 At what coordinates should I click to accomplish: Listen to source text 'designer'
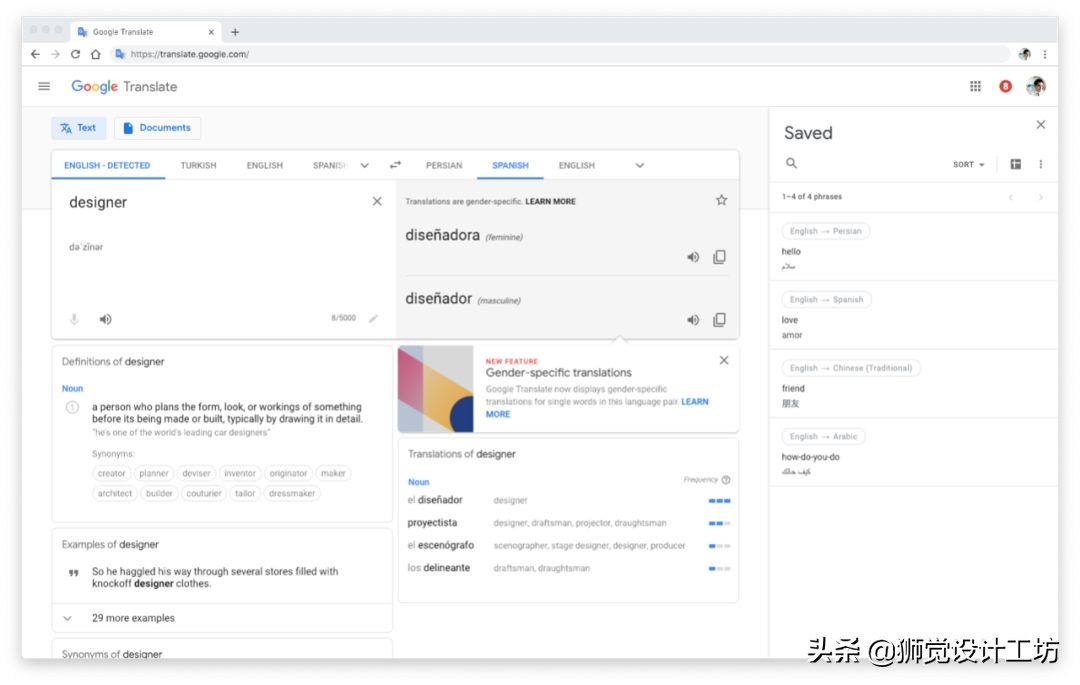(105, 319)
